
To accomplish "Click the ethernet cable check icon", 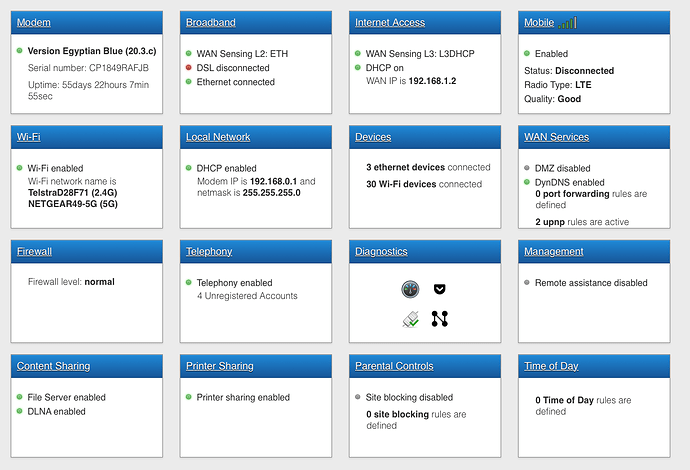I will click(x=411, y=319).
